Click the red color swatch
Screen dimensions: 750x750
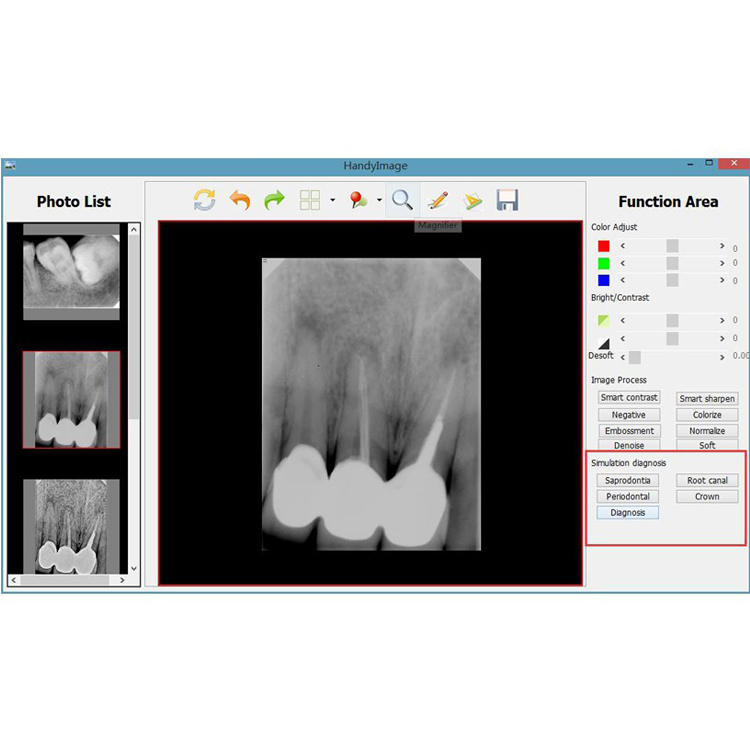coord(604,246)
